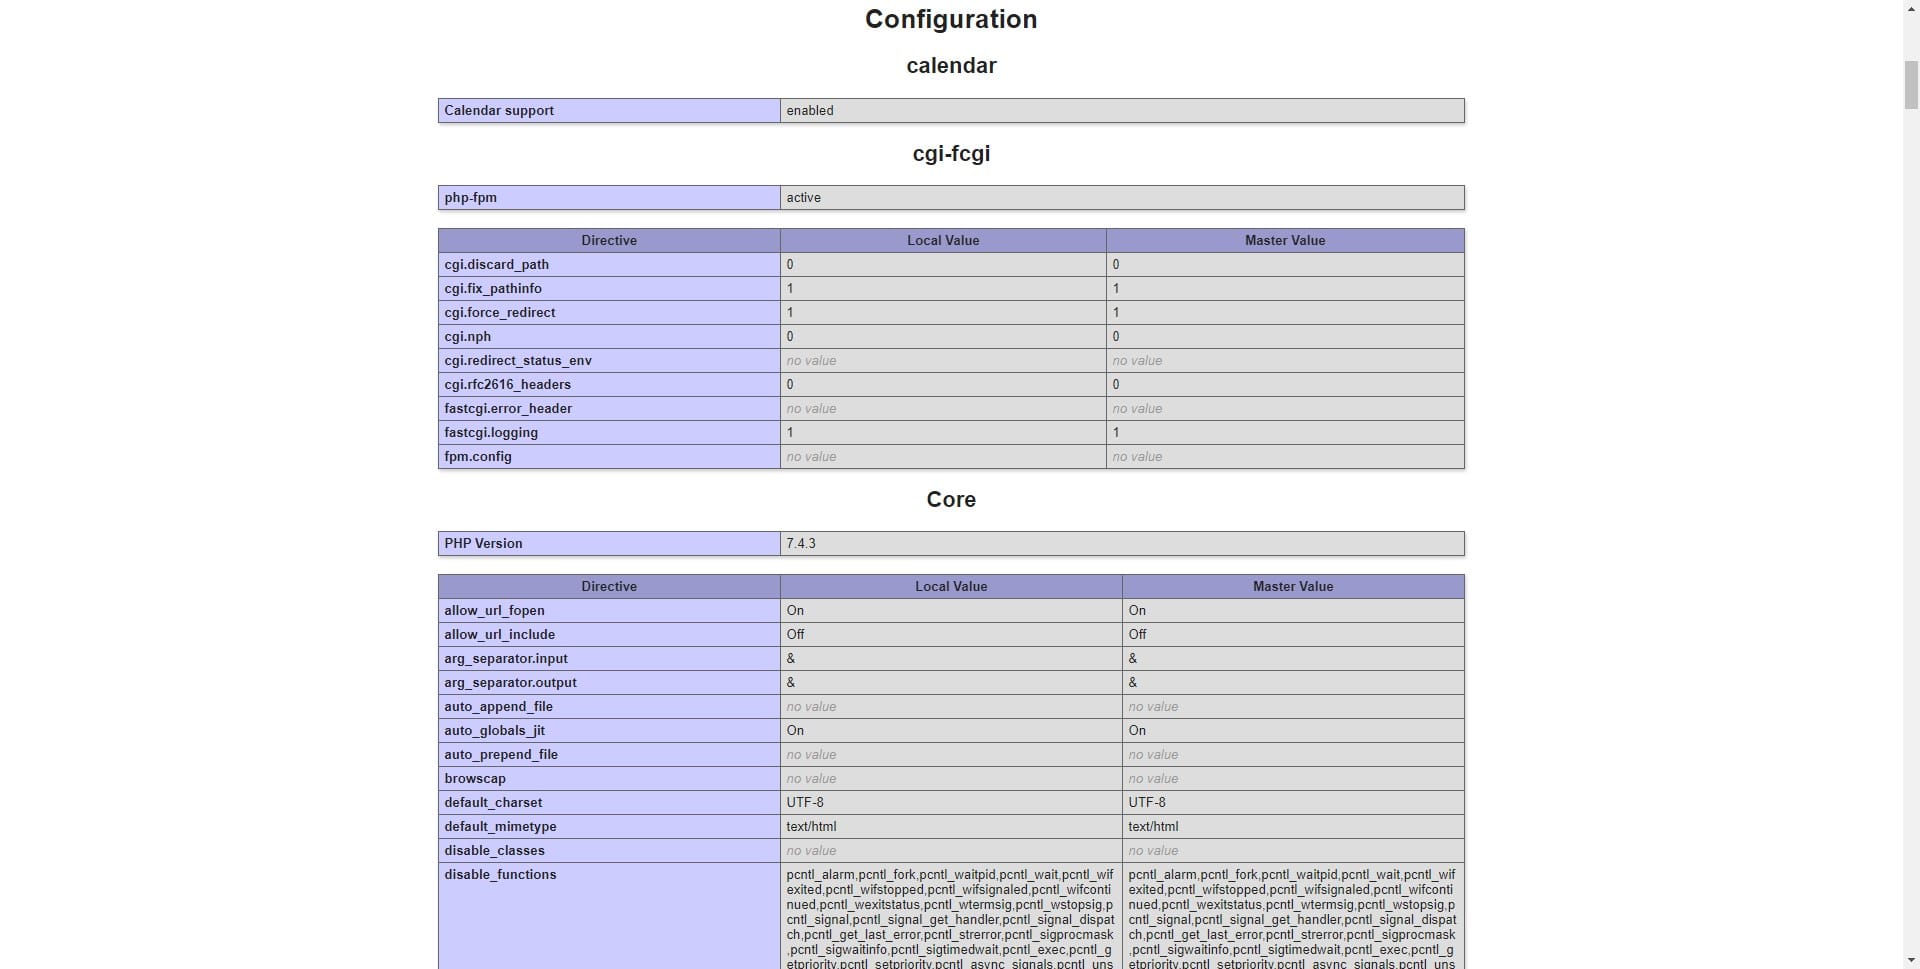The width and height of the screenshot is (1920, 969).
Task: Click the master value of cgi.force_redirect
Action: click(x=1116, y=313)
